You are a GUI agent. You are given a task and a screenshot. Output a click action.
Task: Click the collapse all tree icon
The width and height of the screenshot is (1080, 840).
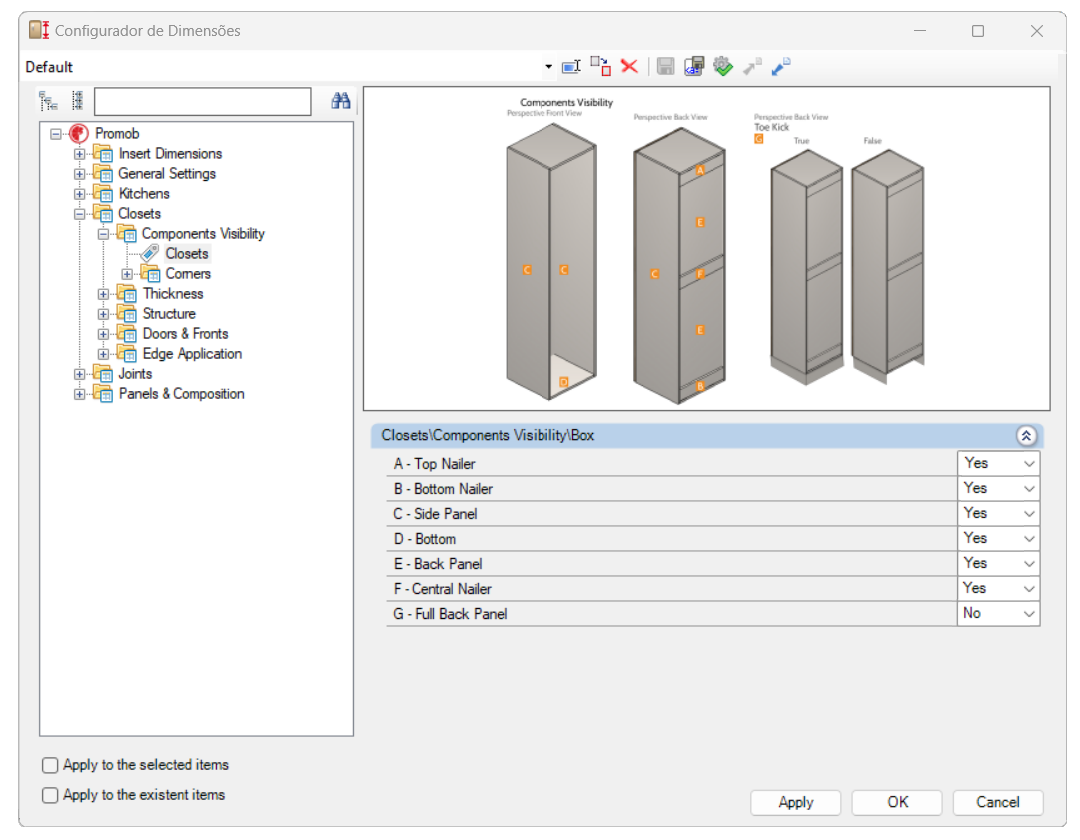point(77,101)
